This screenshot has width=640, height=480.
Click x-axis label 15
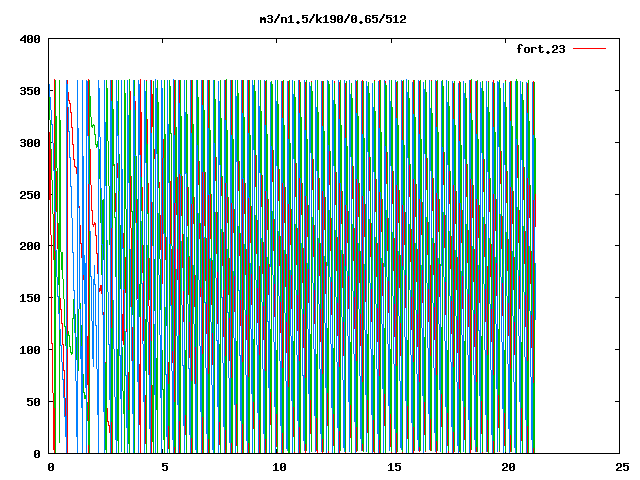pyautogui.click(x=393, y=467)
